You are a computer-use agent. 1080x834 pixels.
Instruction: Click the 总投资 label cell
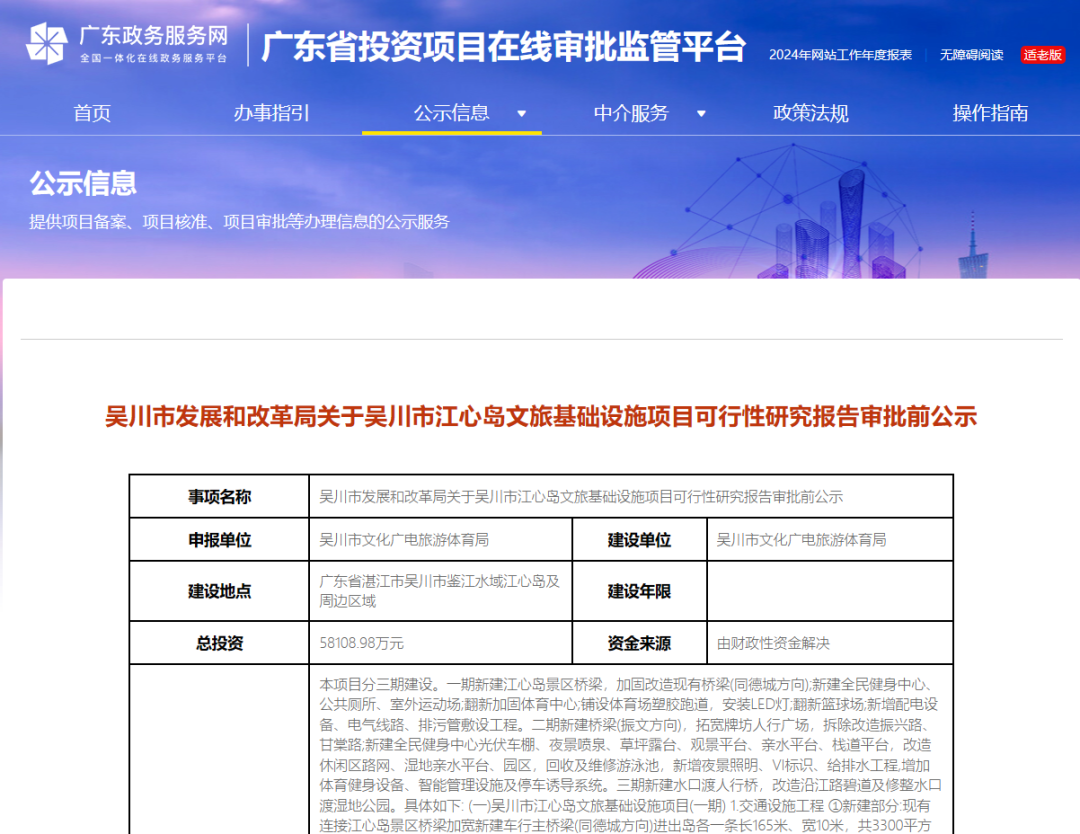[x=219, y=643]
